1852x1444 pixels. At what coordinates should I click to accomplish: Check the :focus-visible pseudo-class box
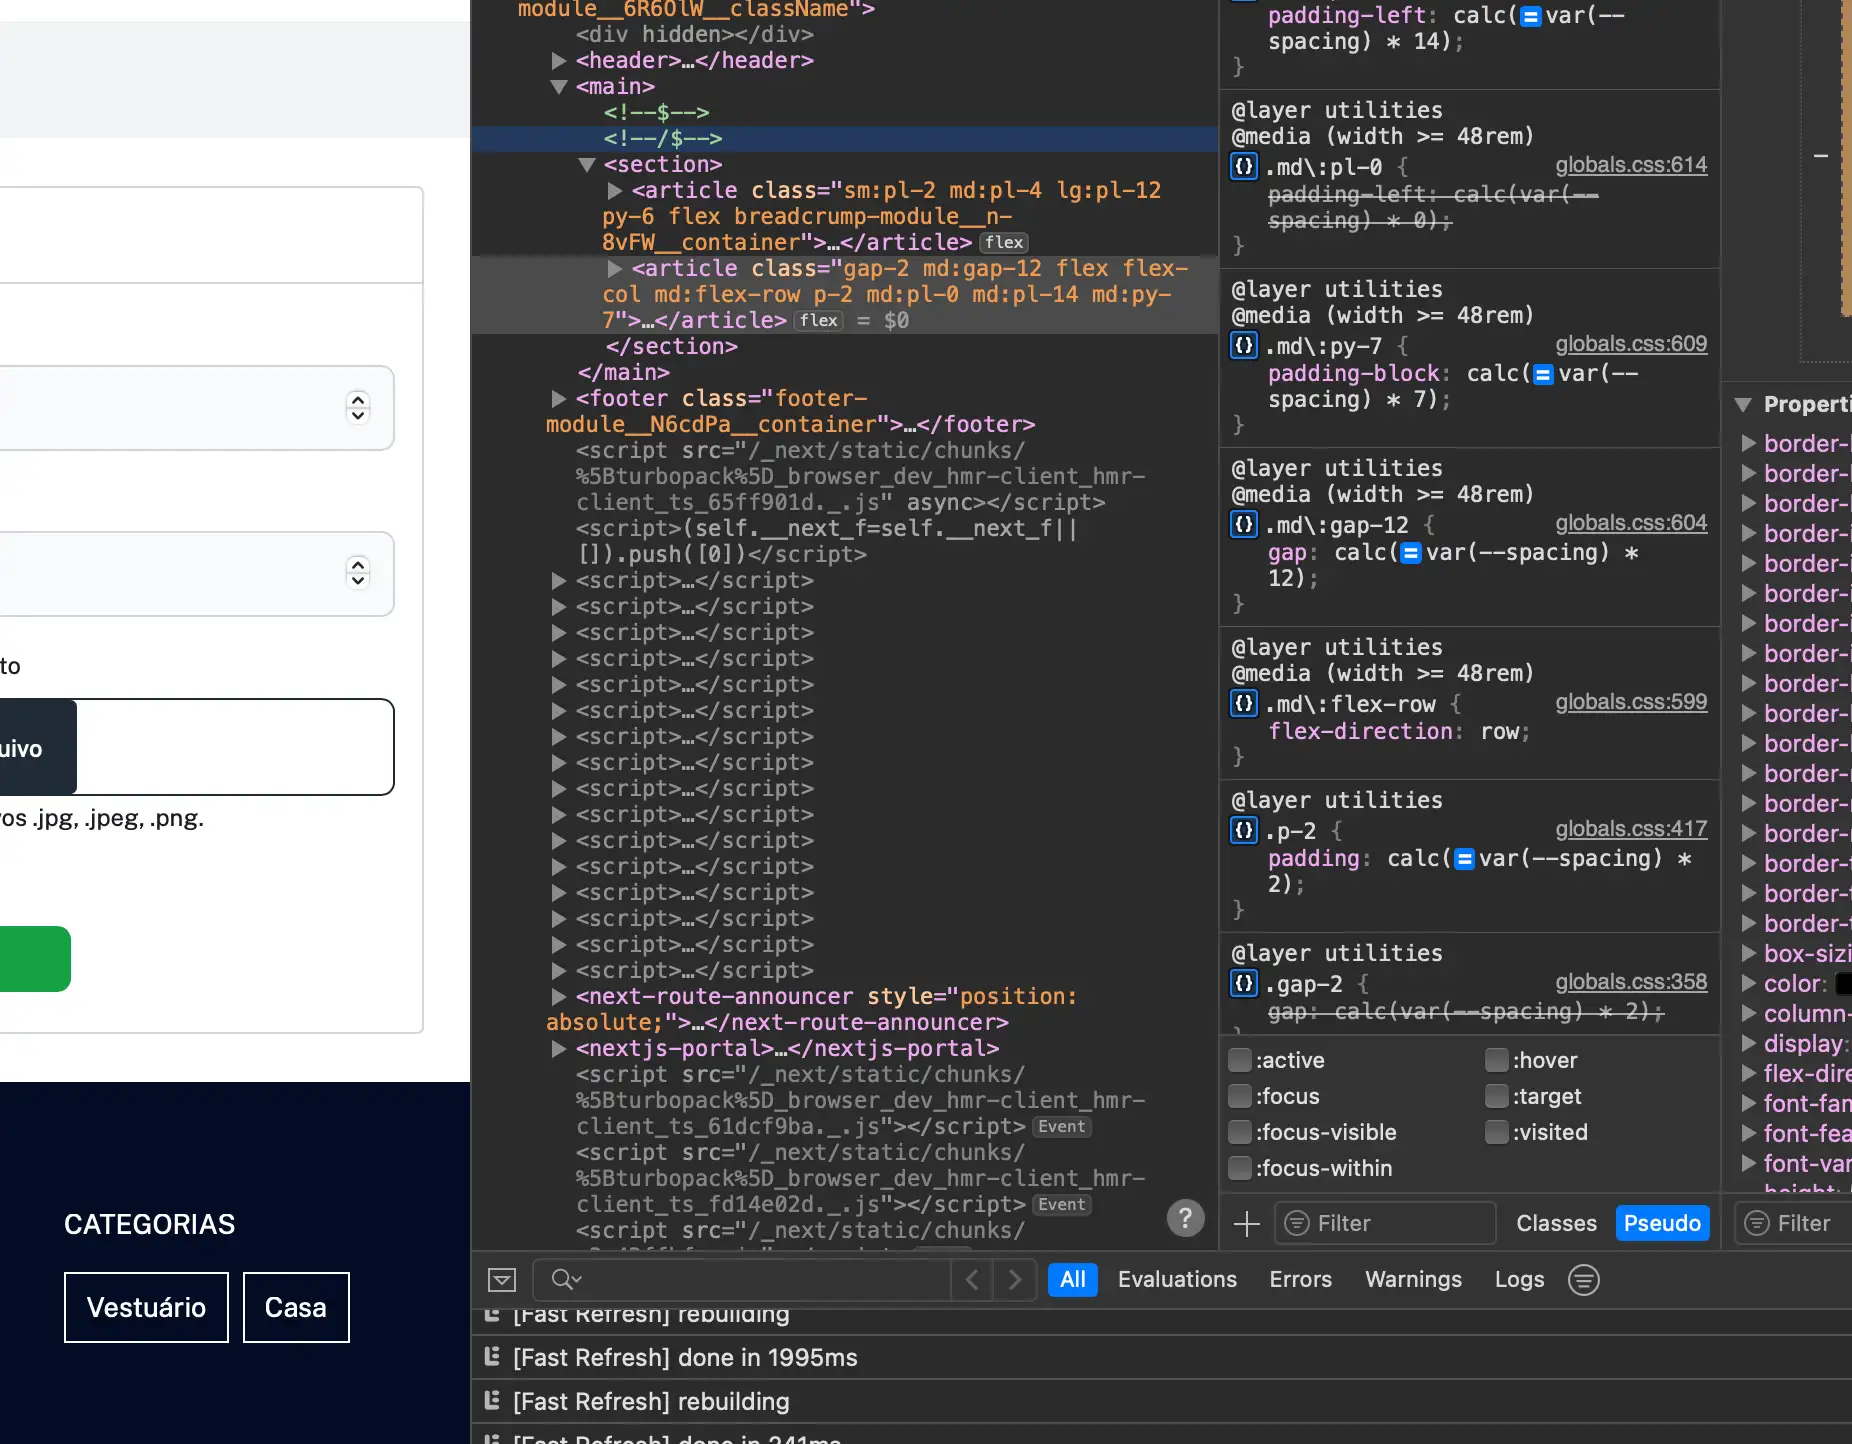(x=1240, y=1132)
